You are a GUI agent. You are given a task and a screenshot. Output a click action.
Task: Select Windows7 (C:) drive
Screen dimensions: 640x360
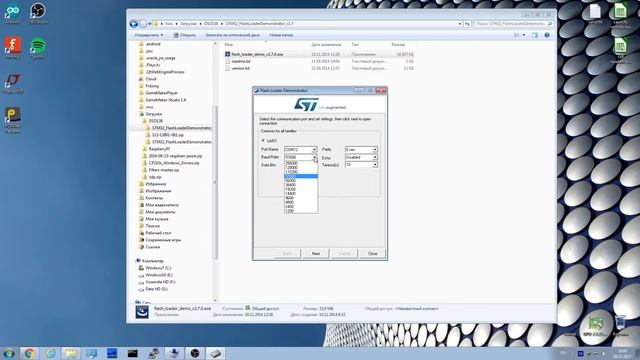(x=158, y=268)
